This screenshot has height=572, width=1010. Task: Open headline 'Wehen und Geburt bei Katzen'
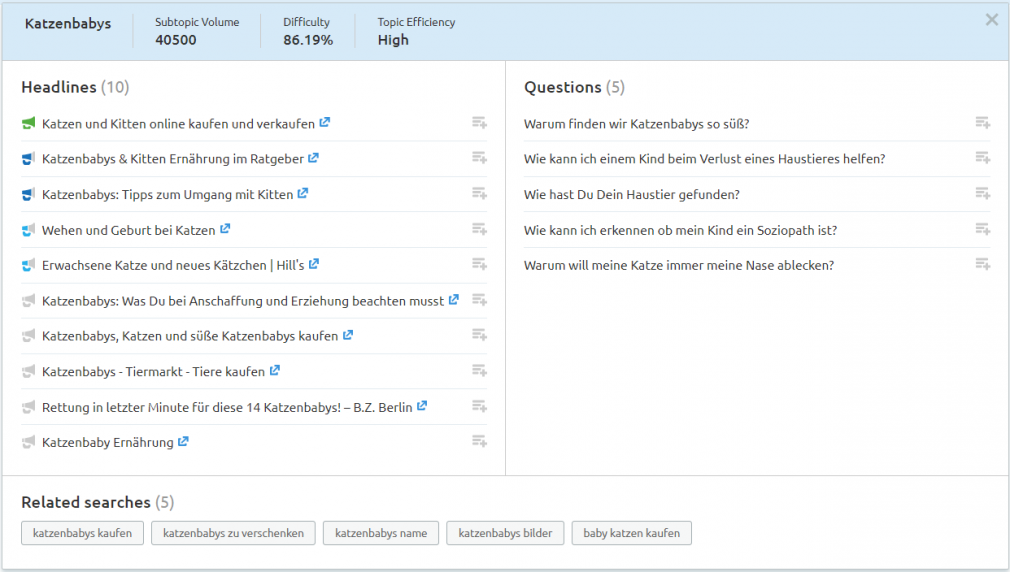[129, 230]
